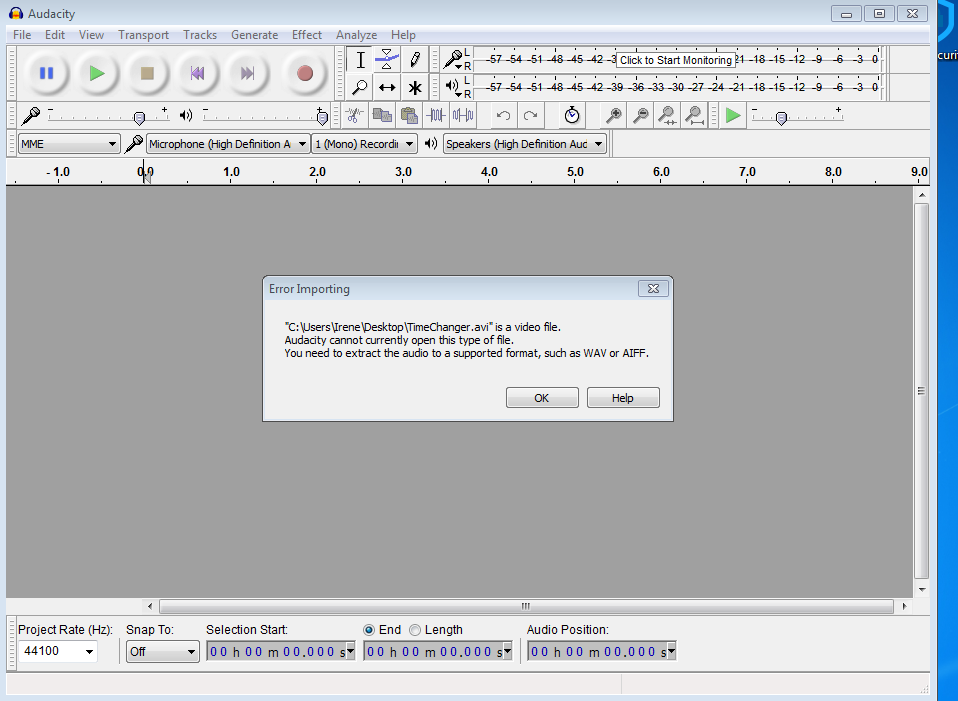Open the Tracks menu
This screenshot has width=958, height=701.
[200, 35]
